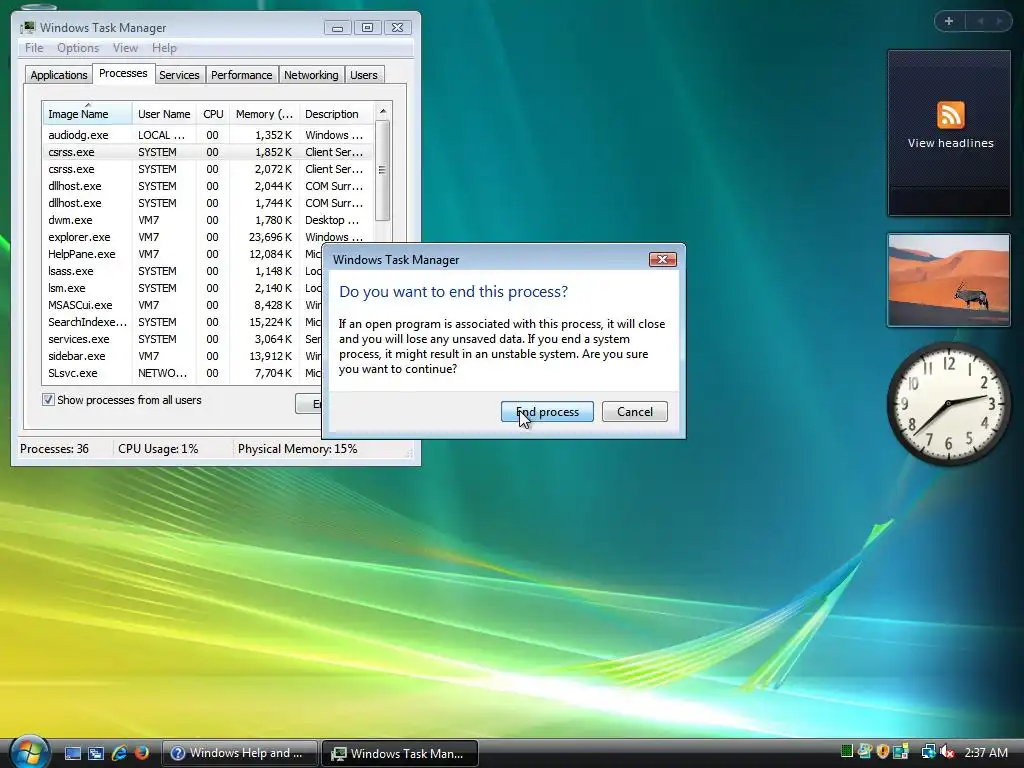
Task: Sort by User Name column header
Action: tap(165, 114)
